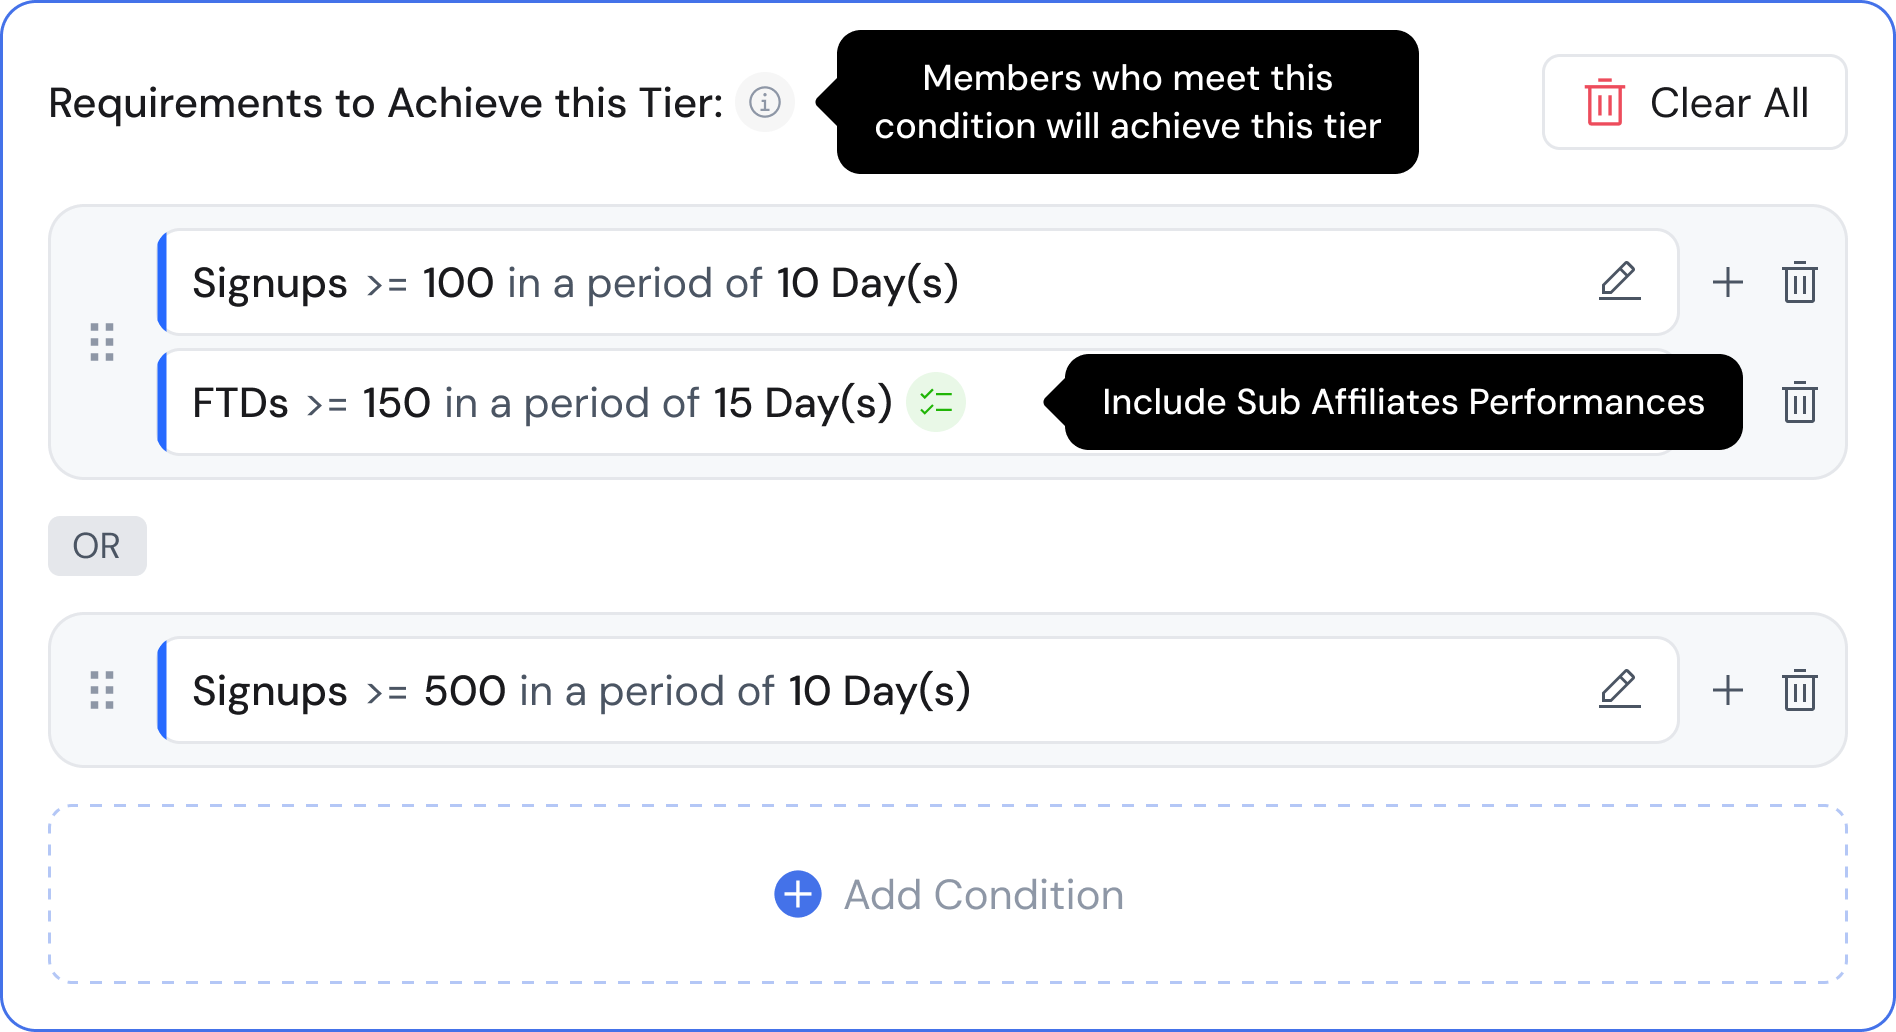Click the drag handle of the first condition group
Image resolution: width=1896 pixels, height=1032 pixels.
coord(102,342)
